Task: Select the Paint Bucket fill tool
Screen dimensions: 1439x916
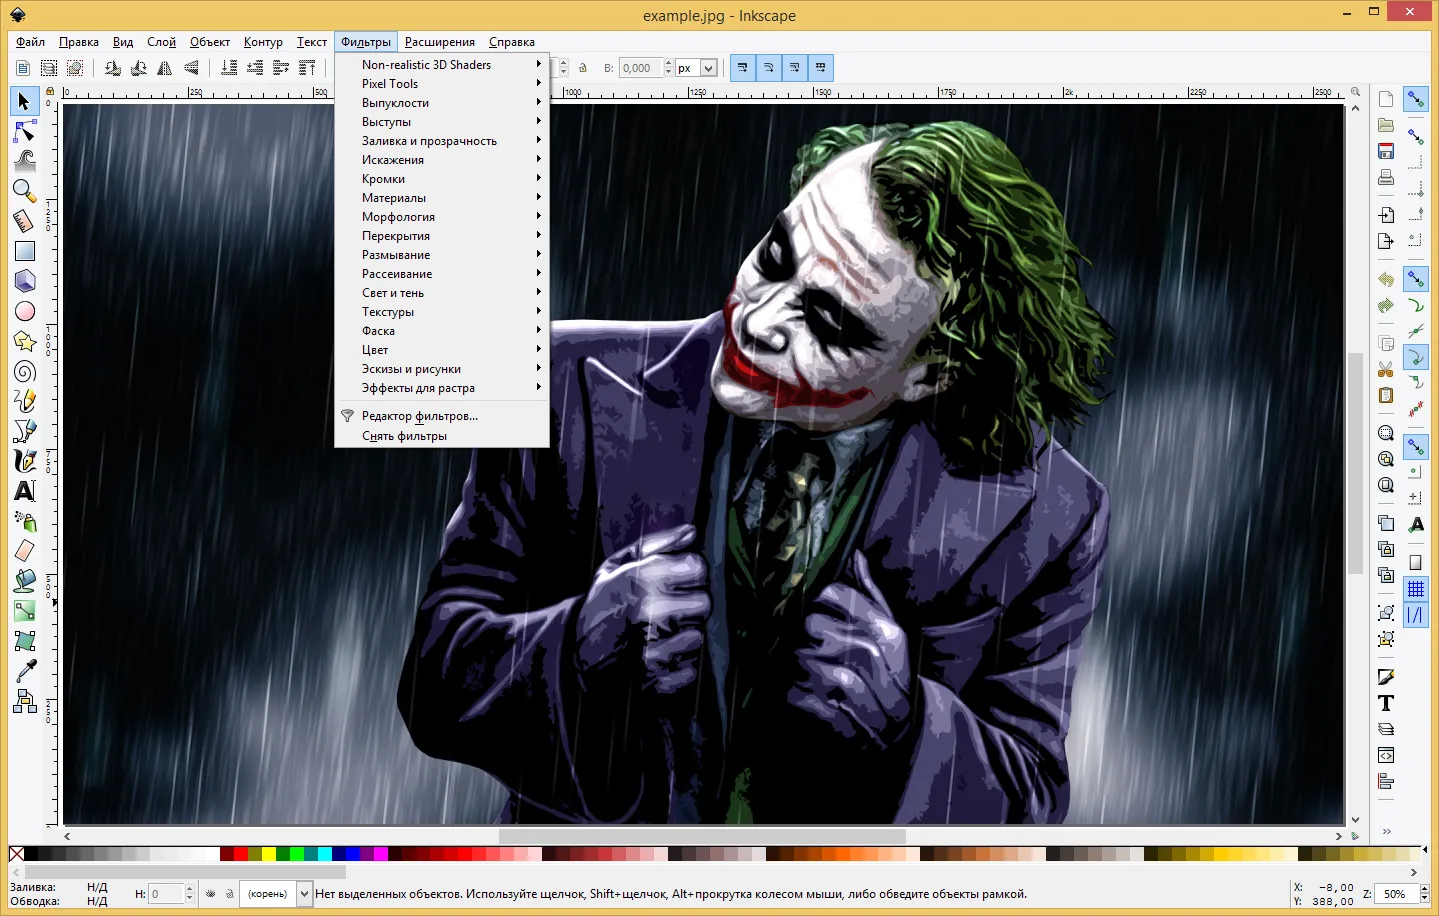Action: 24,581
